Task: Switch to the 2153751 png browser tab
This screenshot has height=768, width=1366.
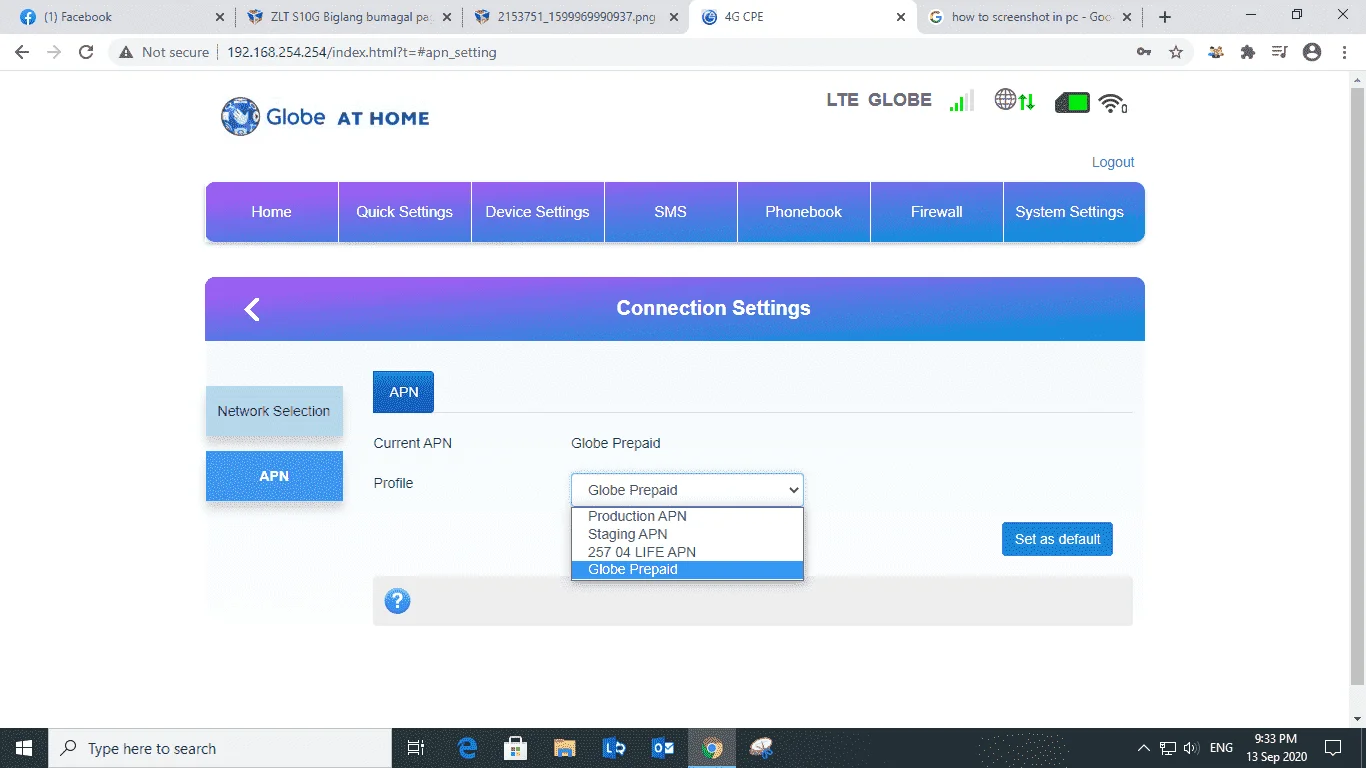Action: coord(576,17)
